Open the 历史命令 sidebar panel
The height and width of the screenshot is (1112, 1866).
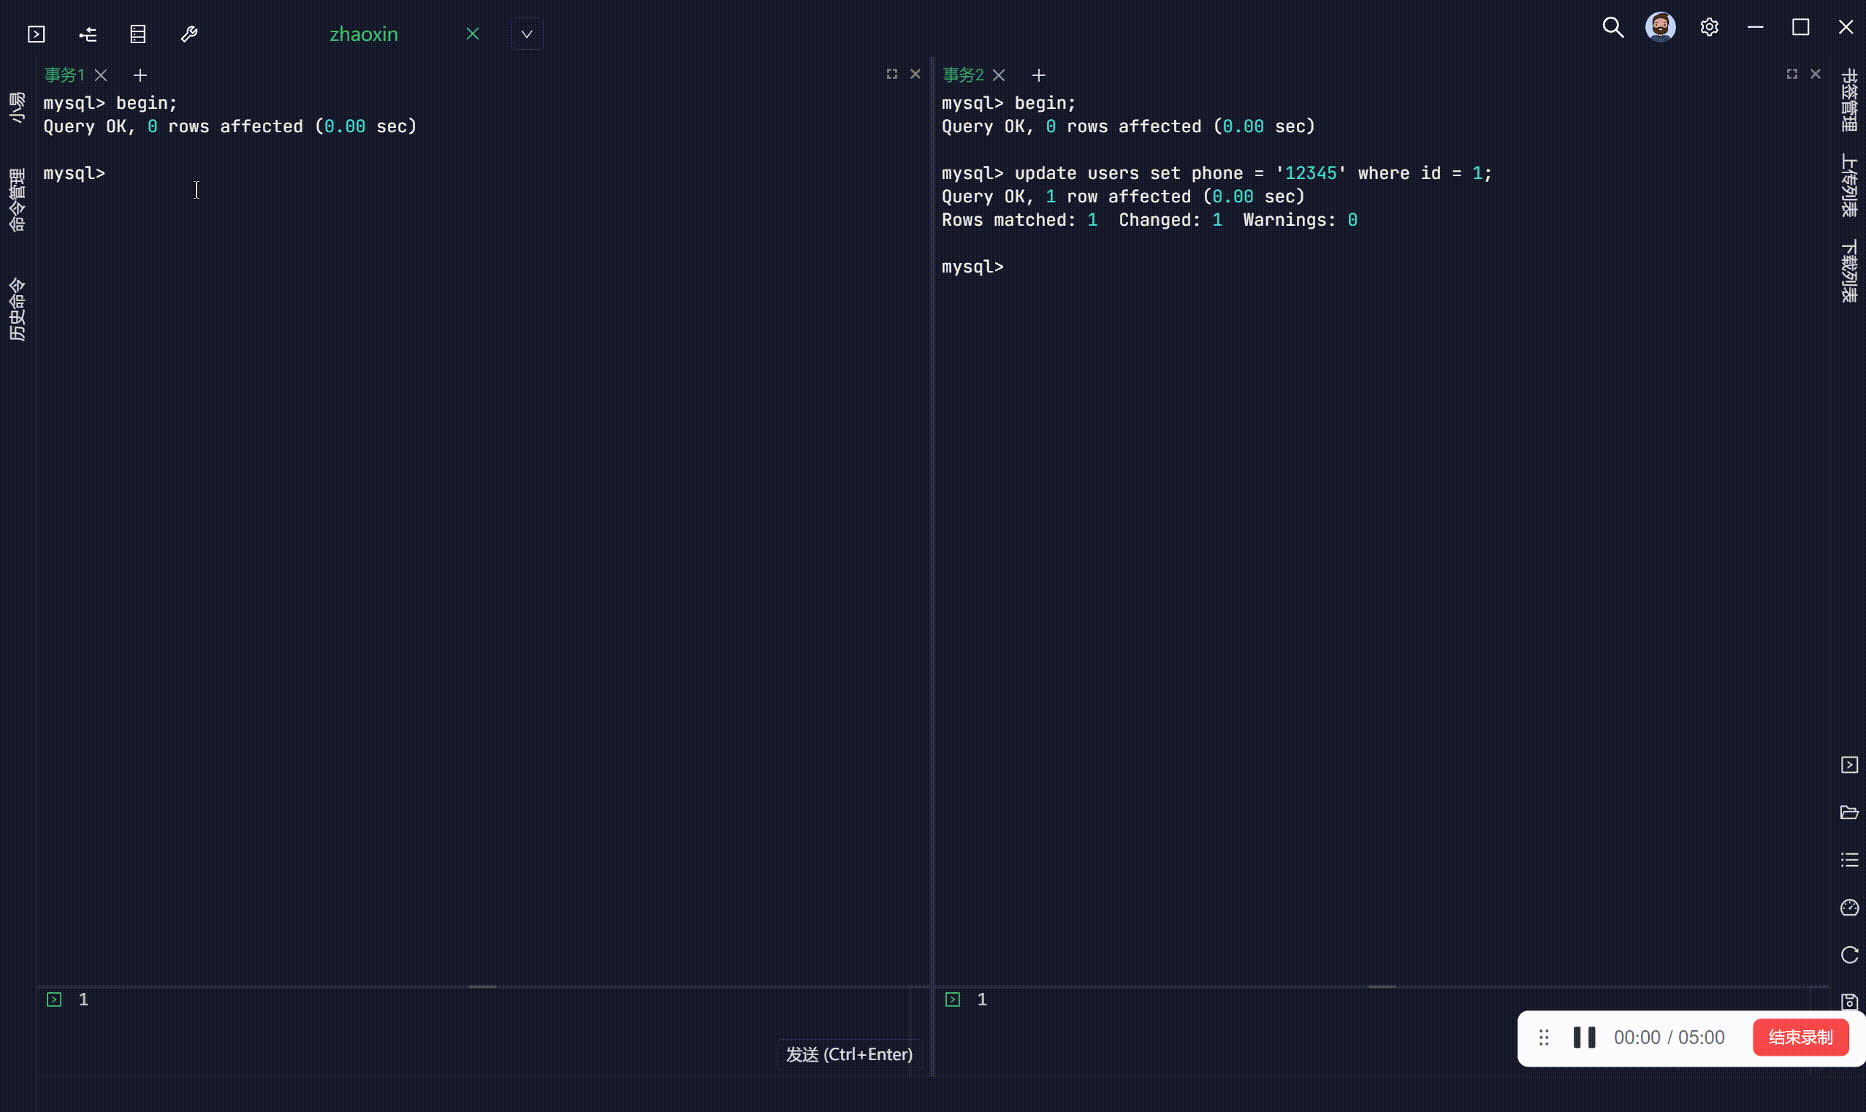coord(17,309)
